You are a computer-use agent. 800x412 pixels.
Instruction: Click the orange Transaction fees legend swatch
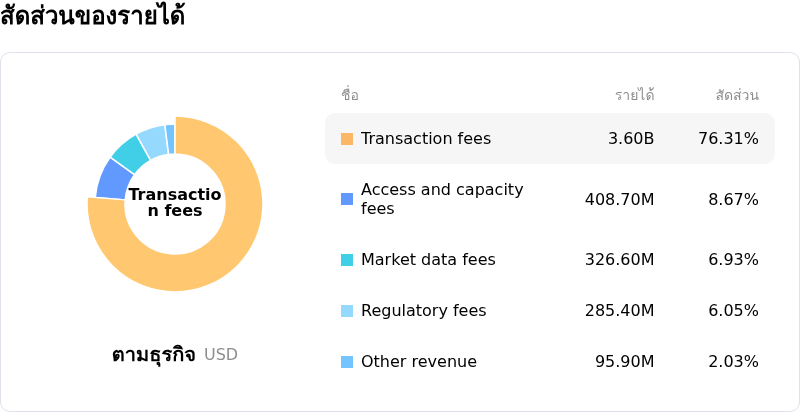[347, 139]
